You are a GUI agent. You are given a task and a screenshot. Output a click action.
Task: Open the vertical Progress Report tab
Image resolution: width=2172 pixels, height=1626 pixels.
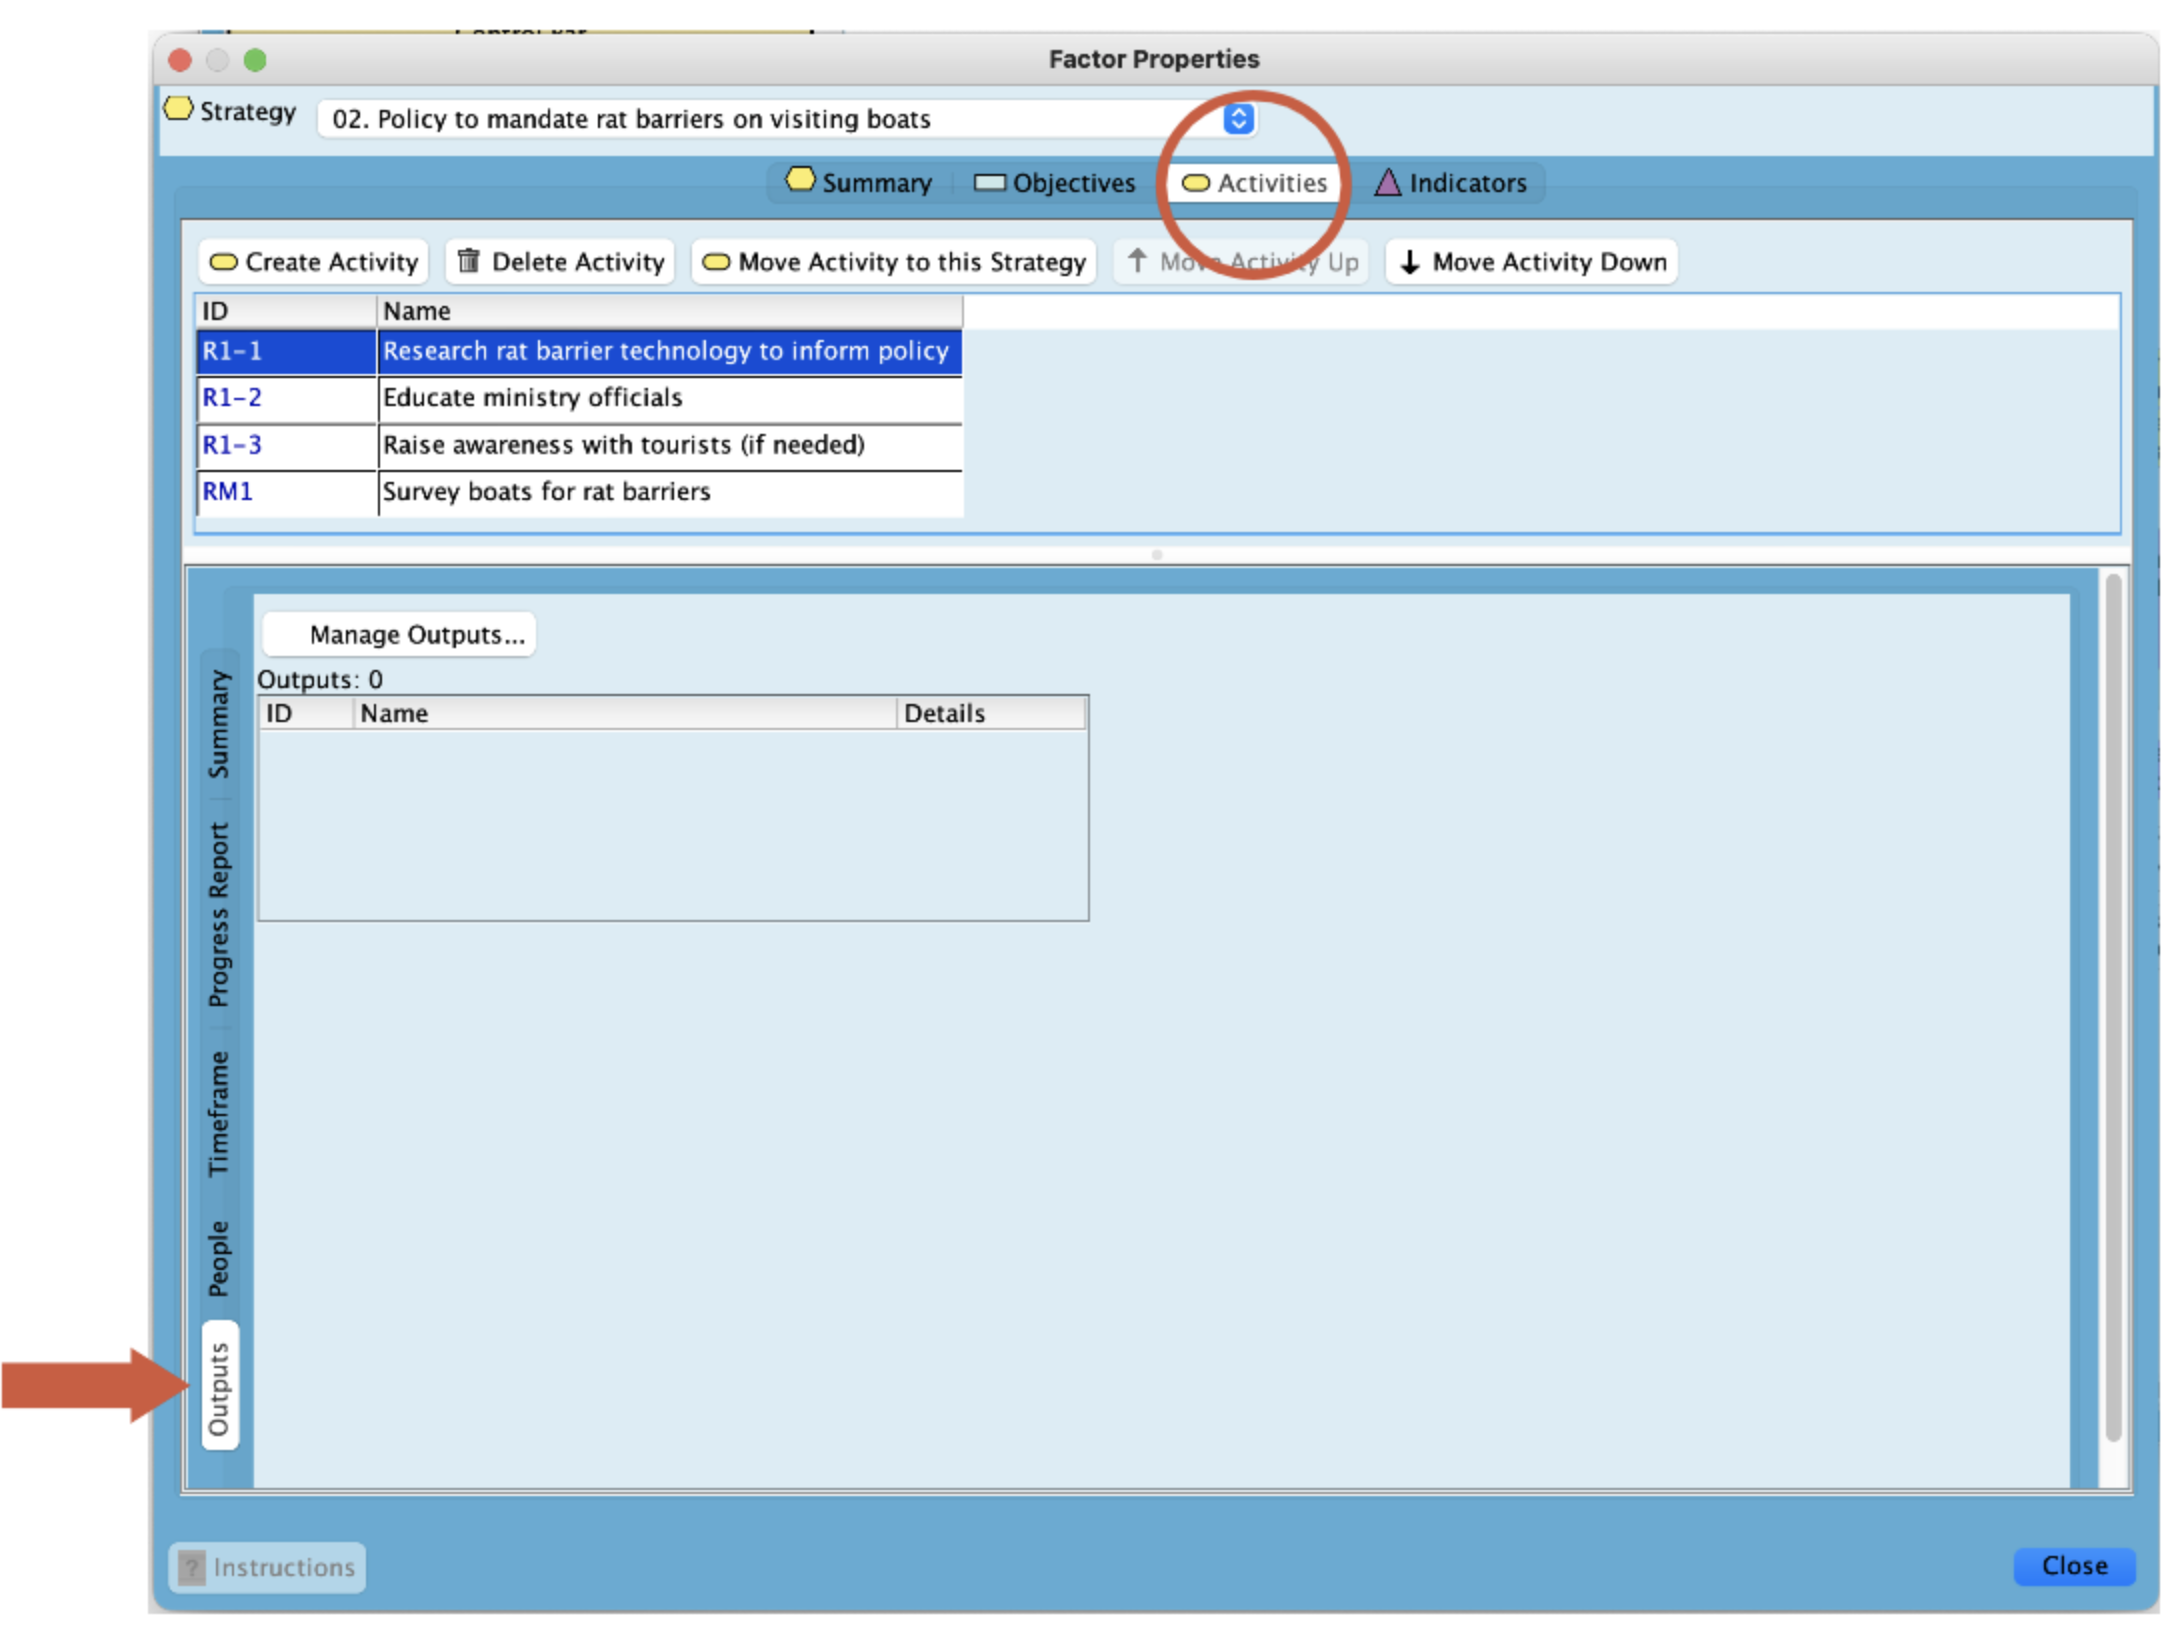[x=218, y=914]
